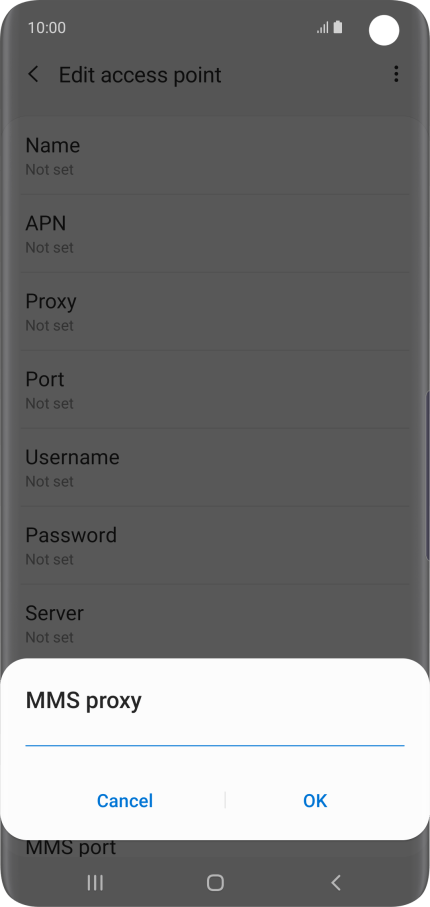Select the Proxy entry
Viewport: 430px width, 907px height.
[215, 312]
